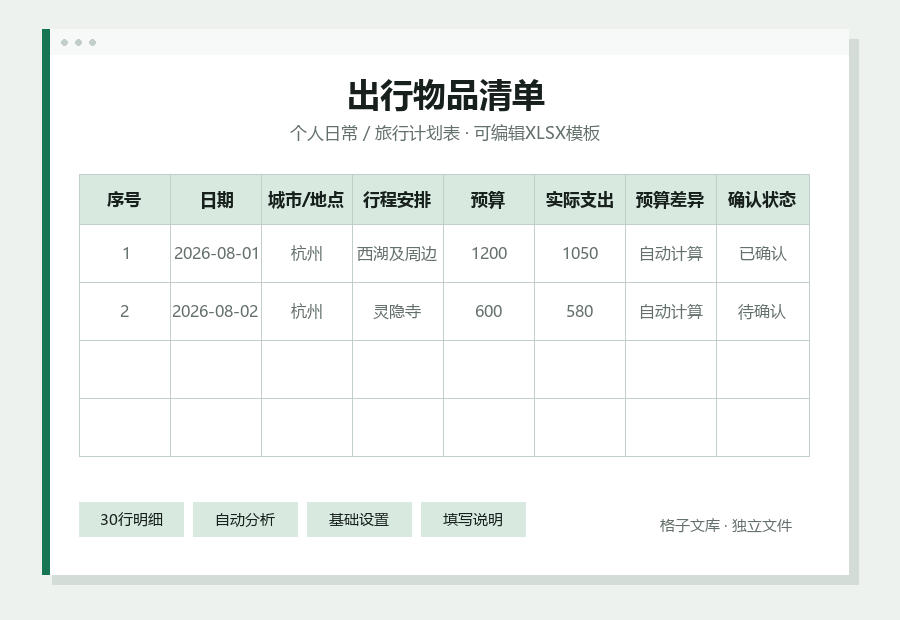Screen dimensions: 900x620
Task: Click 自动计算 in the 2026-08-01 row
Action: point(671,253)
